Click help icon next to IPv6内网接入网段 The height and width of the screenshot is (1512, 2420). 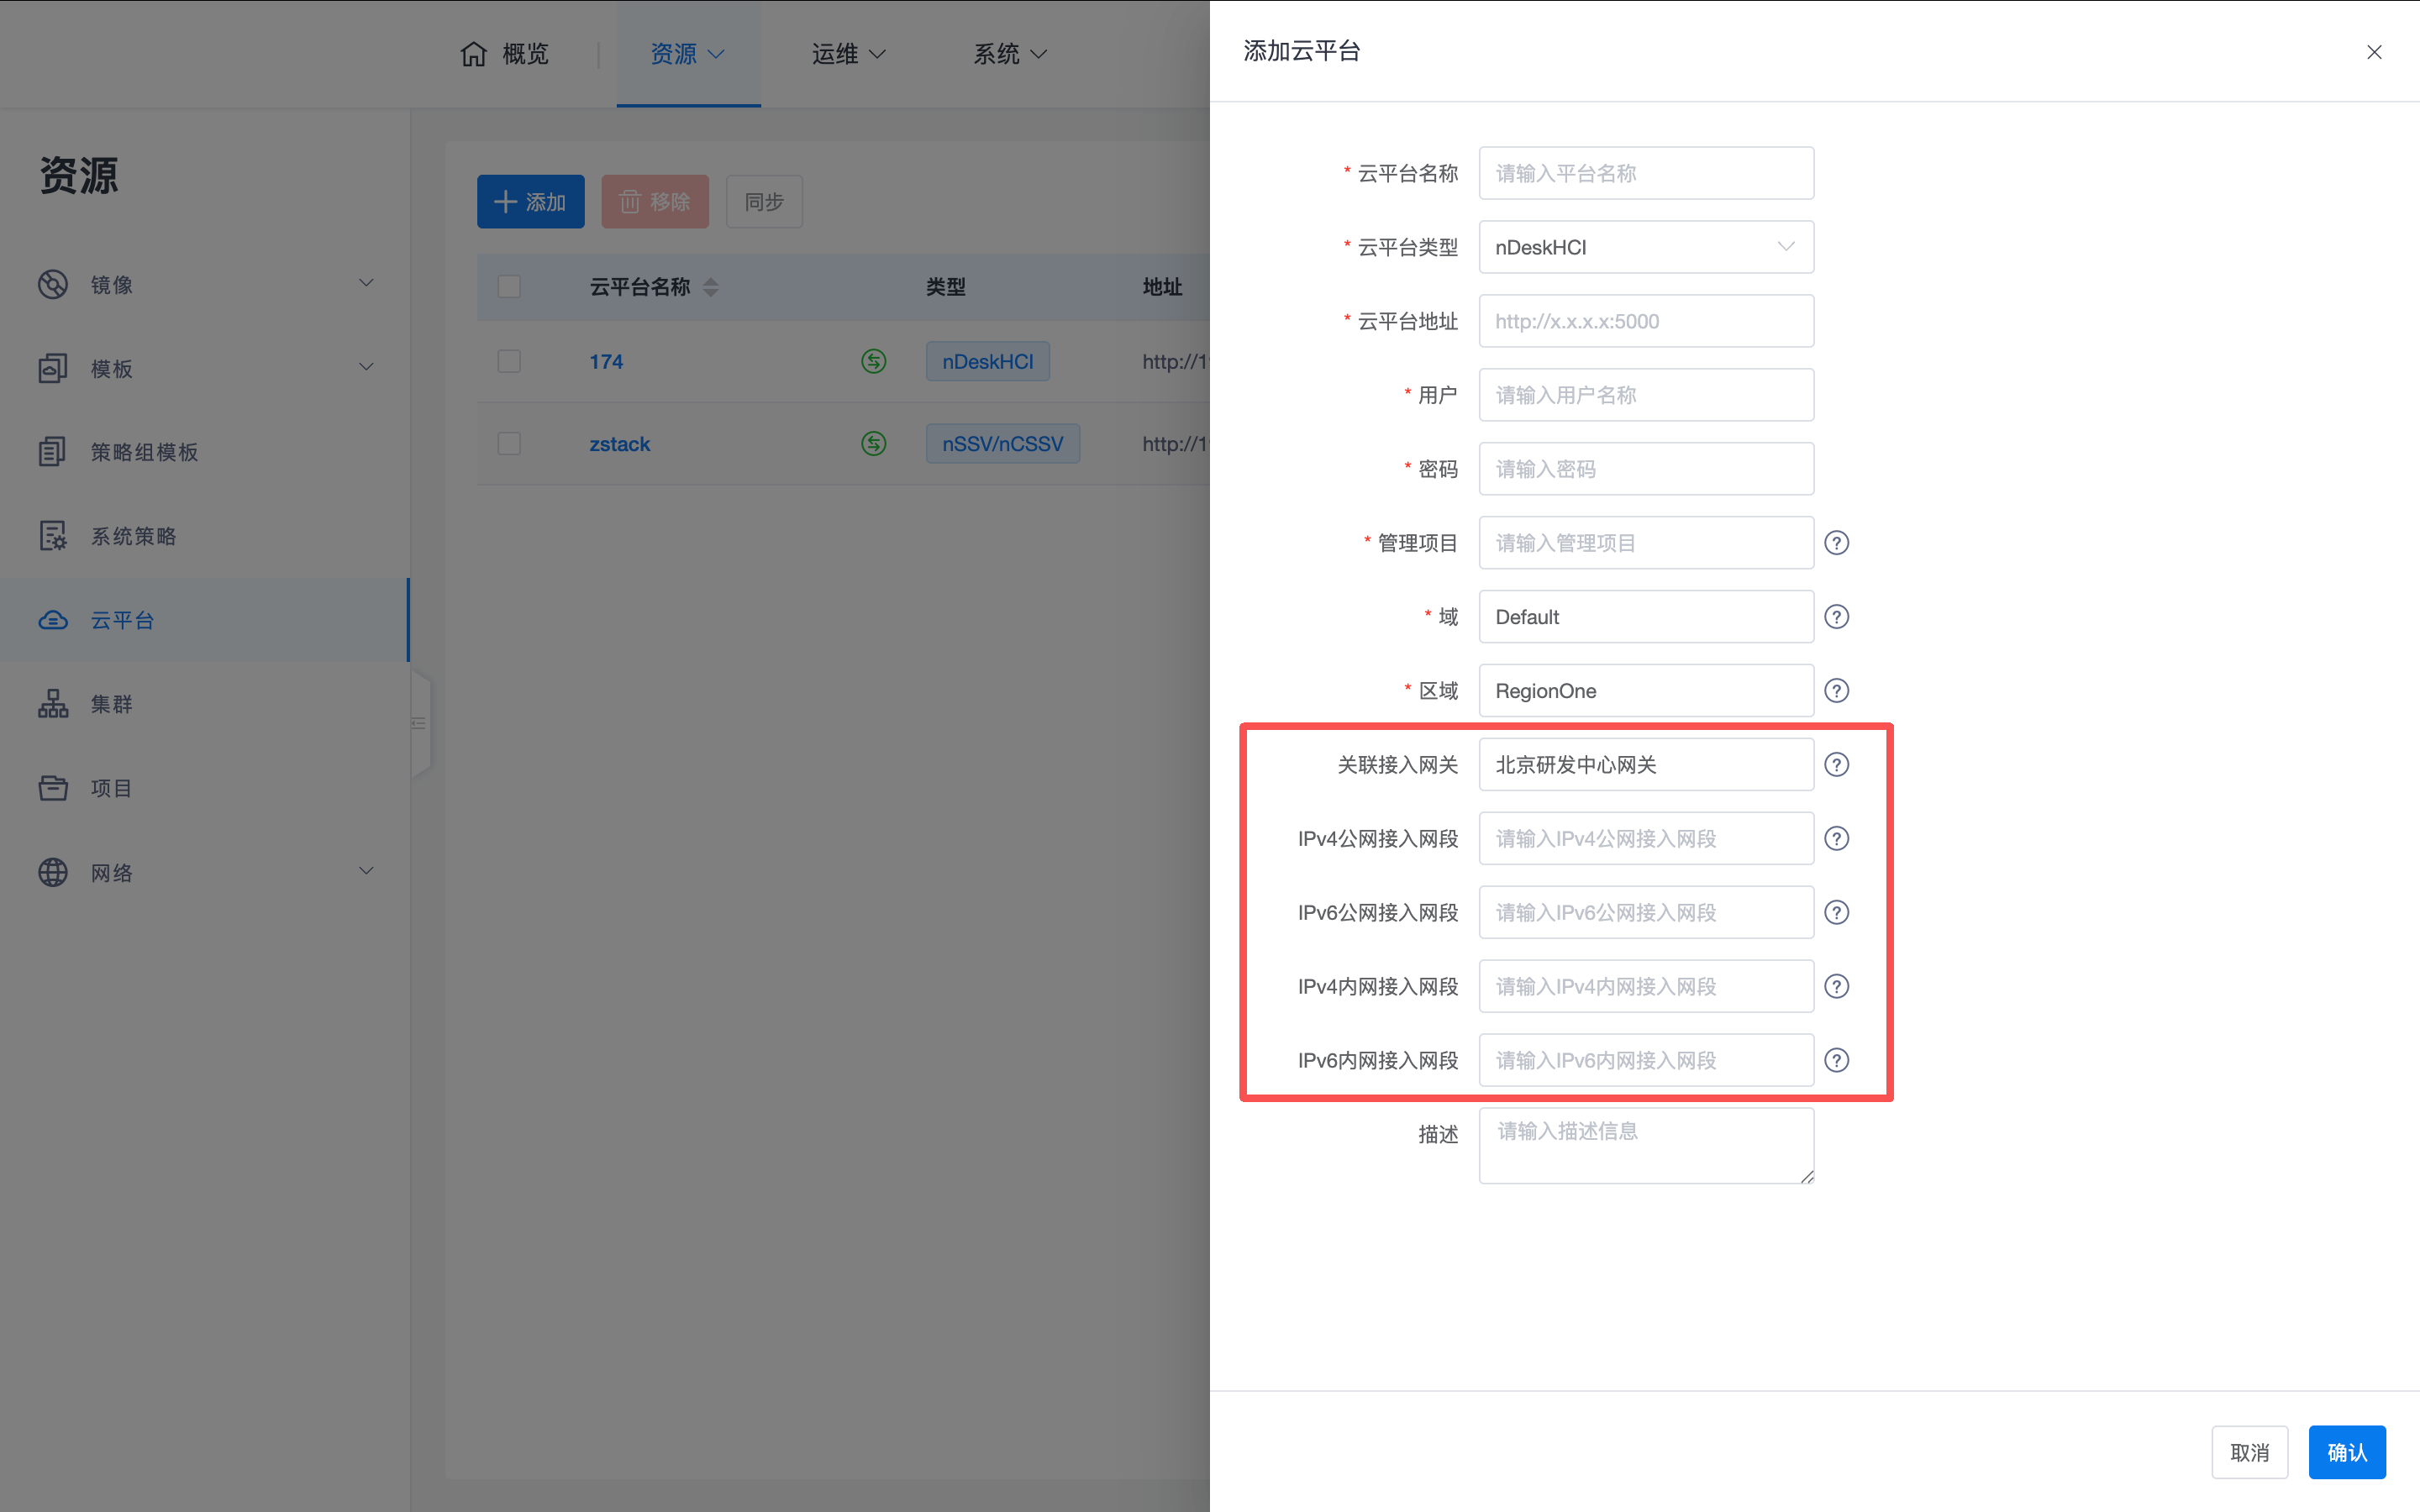click(x=1836, y=1060)
